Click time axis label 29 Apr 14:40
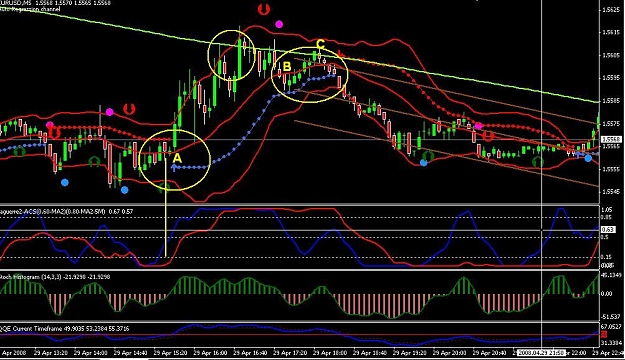 point(130,353)
